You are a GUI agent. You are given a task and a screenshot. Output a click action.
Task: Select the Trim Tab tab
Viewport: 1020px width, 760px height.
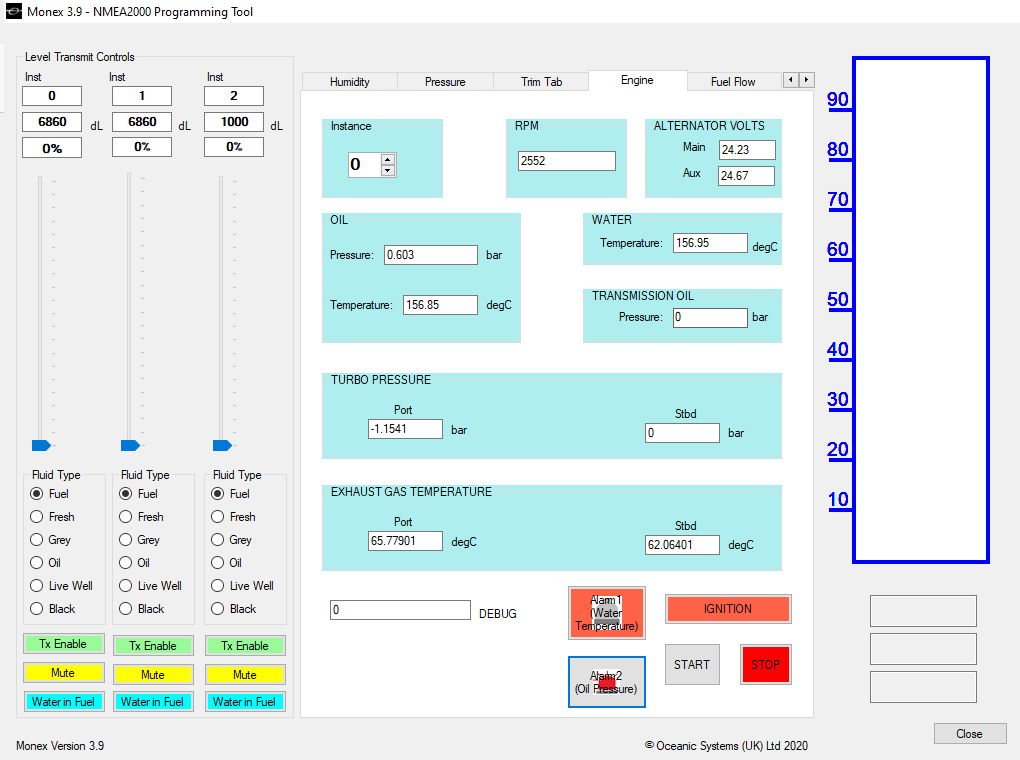coord(541,82)
